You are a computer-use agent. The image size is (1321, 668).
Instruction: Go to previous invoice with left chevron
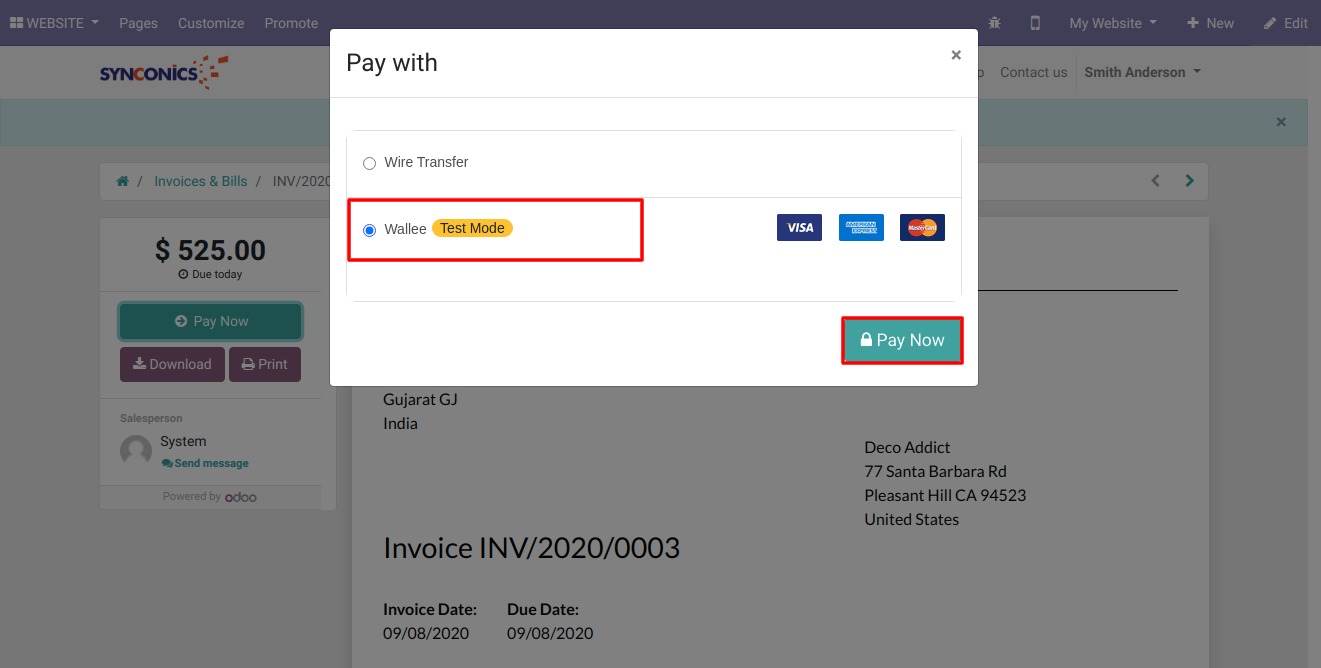pyautogui.click(x=1155, y=181)
